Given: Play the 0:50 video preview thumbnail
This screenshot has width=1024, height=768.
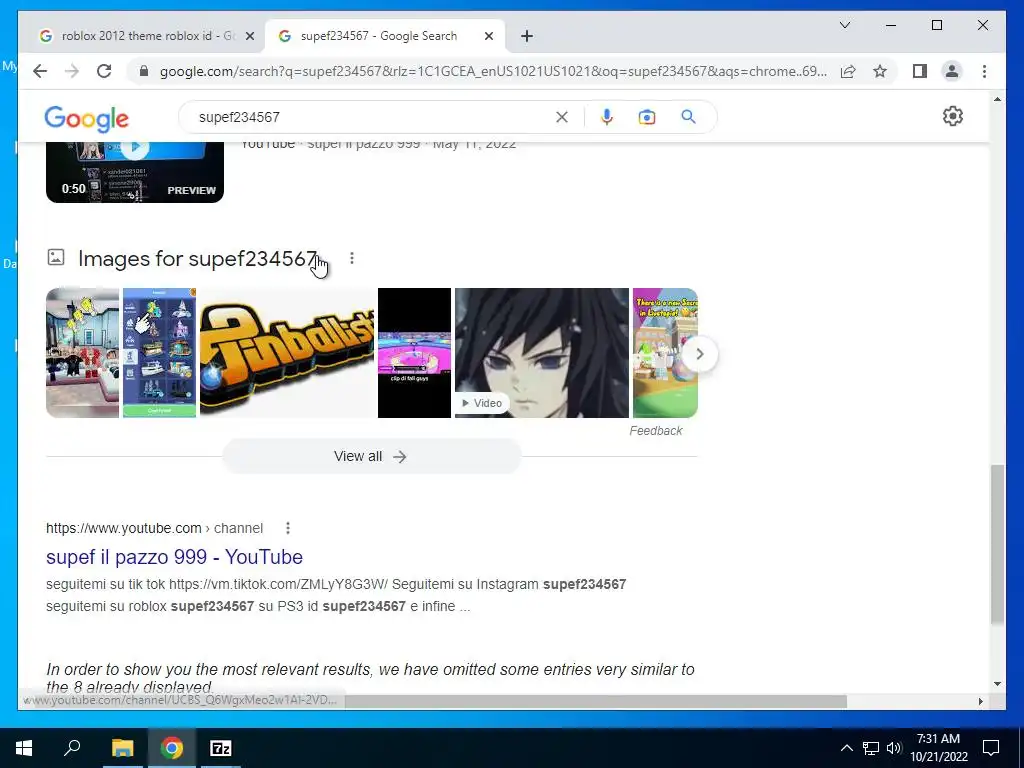Looking at the screenshot, I should click(135, 172).
